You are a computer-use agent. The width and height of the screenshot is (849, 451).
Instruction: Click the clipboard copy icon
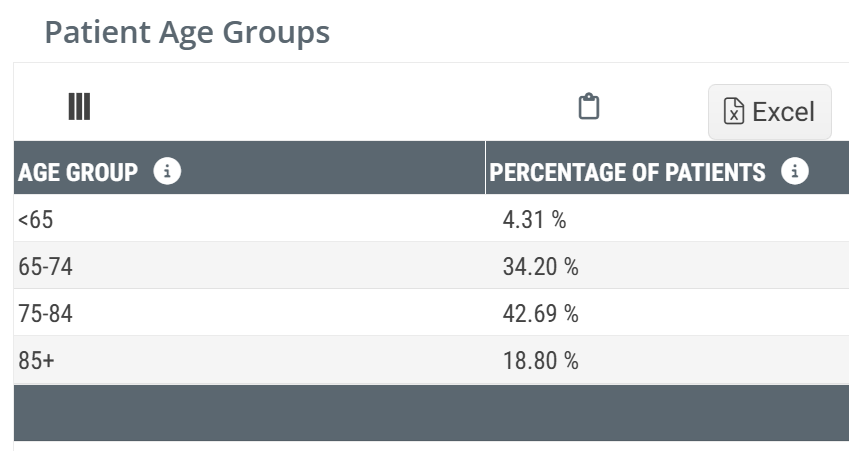click(589, 106)
